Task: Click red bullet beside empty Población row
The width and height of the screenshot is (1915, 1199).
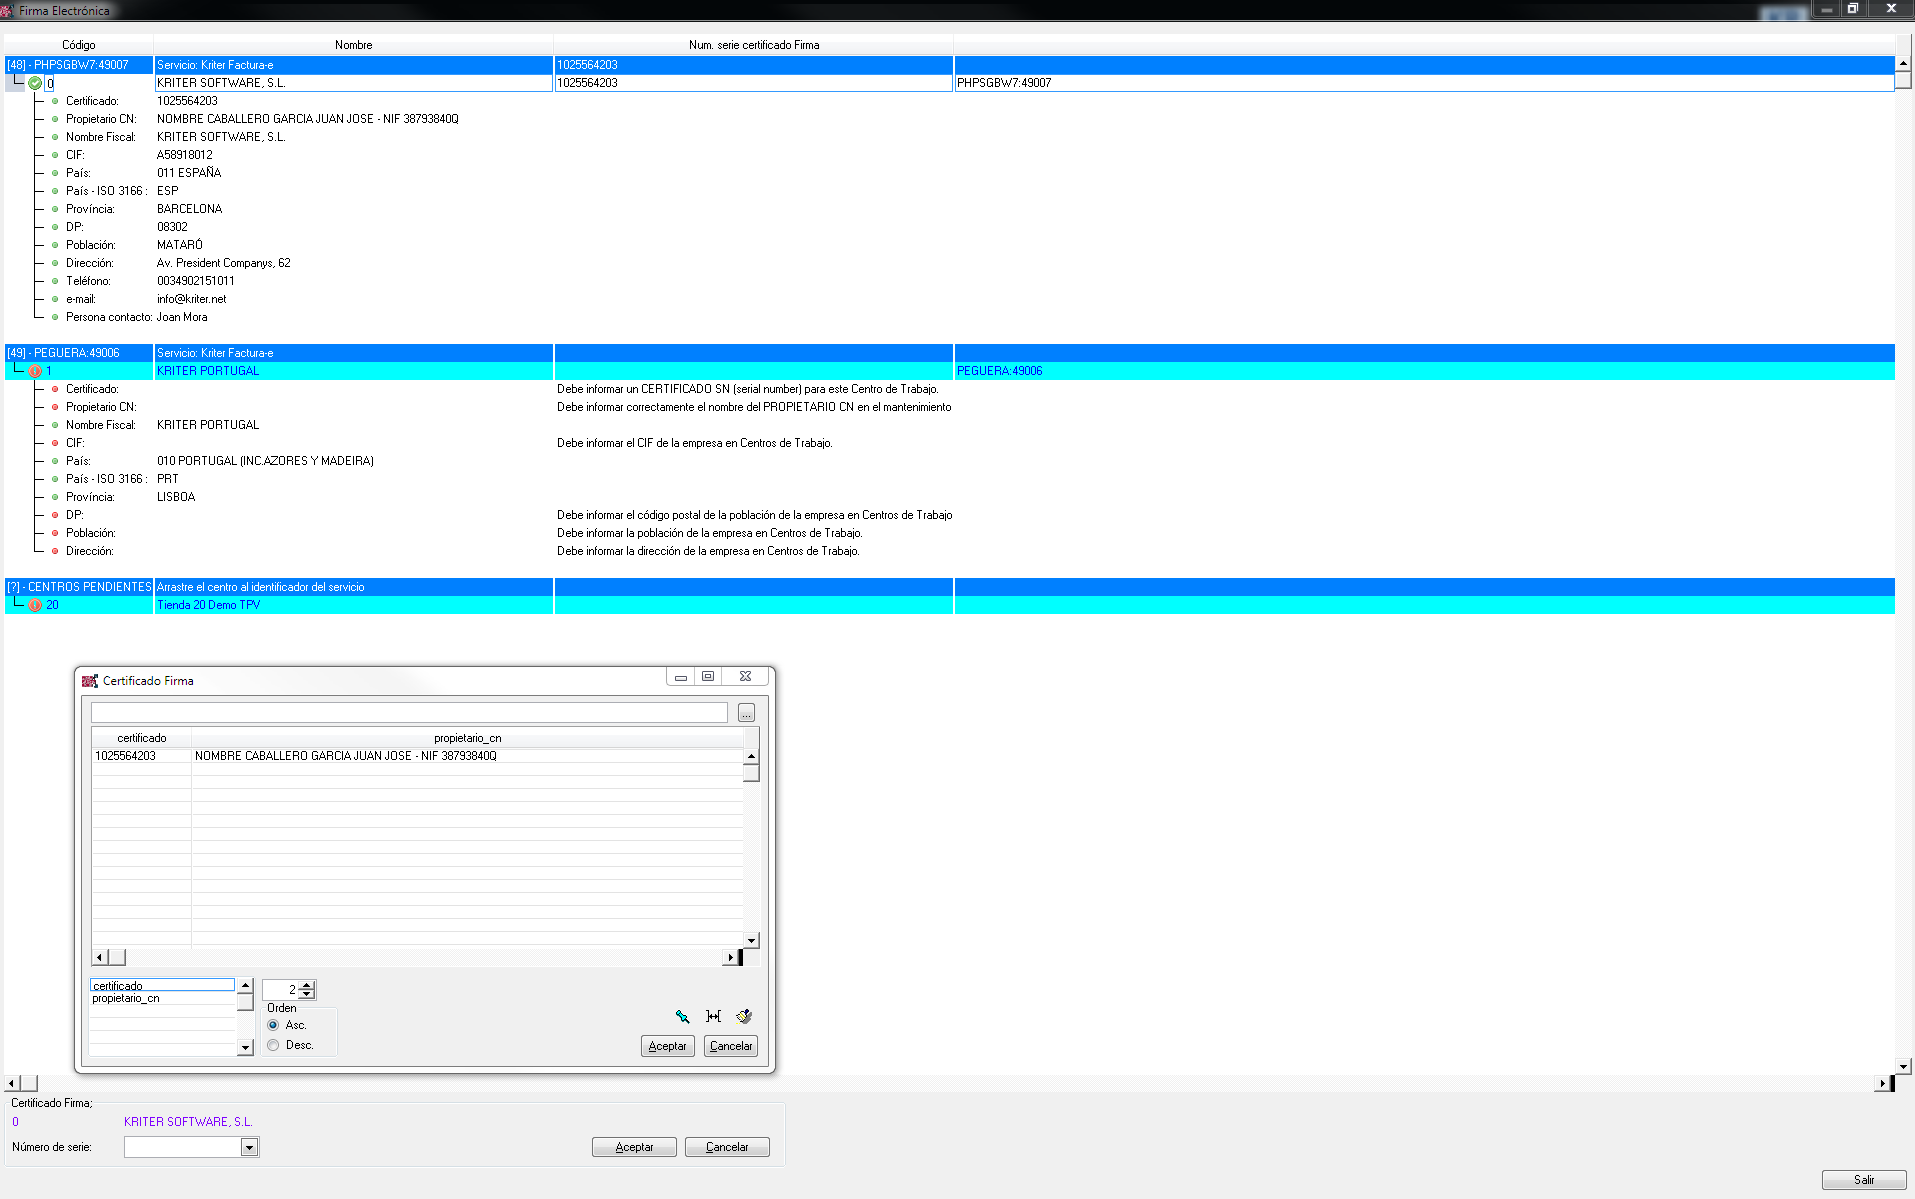Action: tap(55, 533)
